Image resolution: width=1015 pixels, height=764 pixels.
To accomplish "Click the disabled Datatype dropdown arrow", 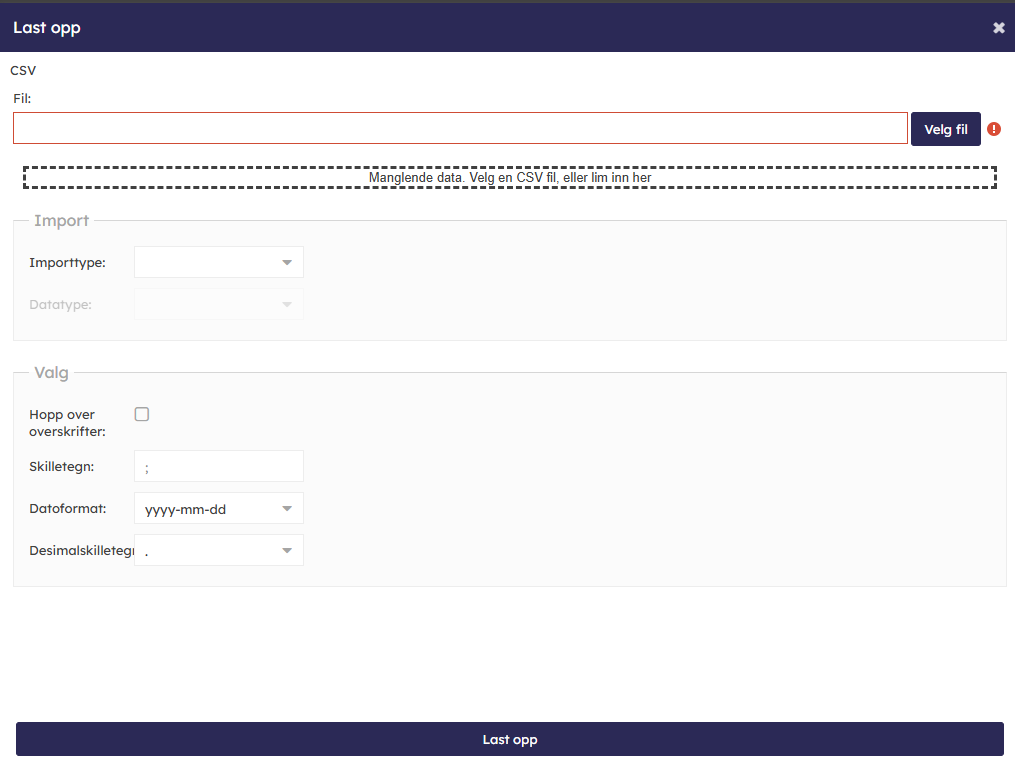I will (x=287, y=305).
